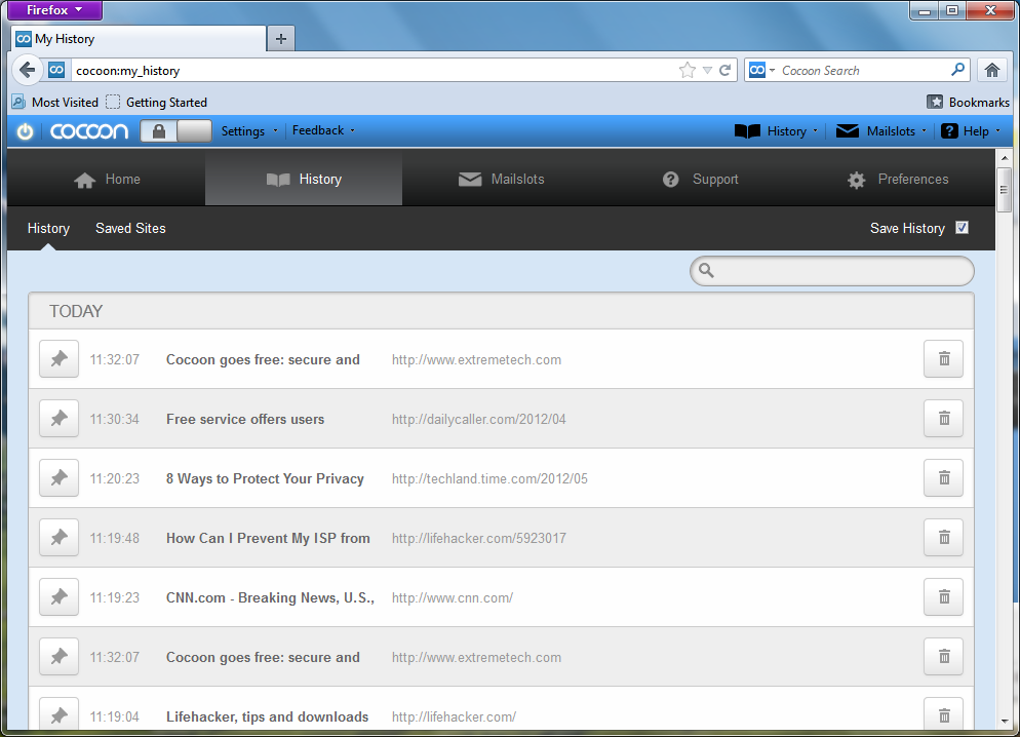Pin the 8 Ways to Protect Your Privacy entry
Screen dimensions: 1020x737
(x=59, y=478)
